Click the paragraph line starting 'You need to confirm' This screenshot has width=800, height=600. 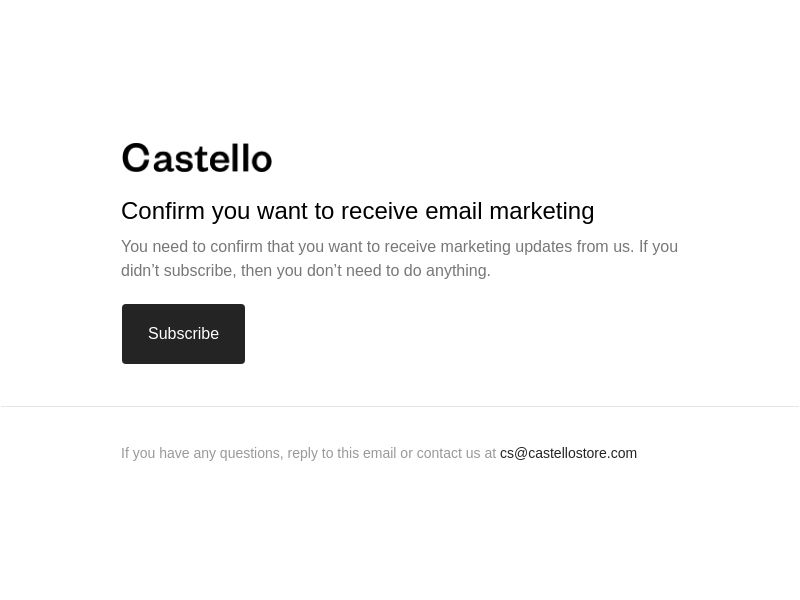[x=399, y=246]
